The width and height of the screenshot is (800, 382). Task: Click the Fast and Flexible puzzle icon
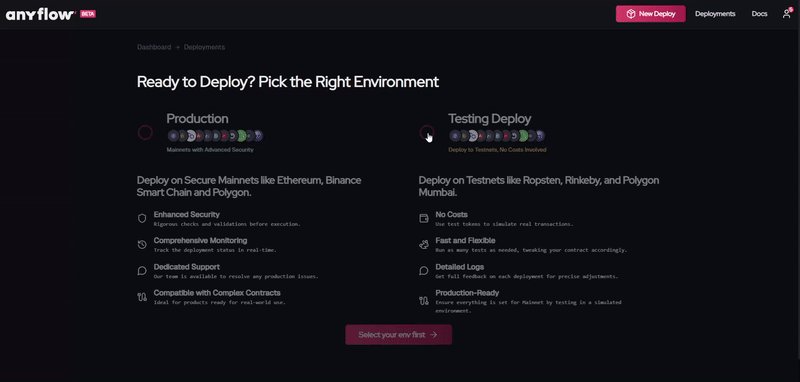(424, 245)
